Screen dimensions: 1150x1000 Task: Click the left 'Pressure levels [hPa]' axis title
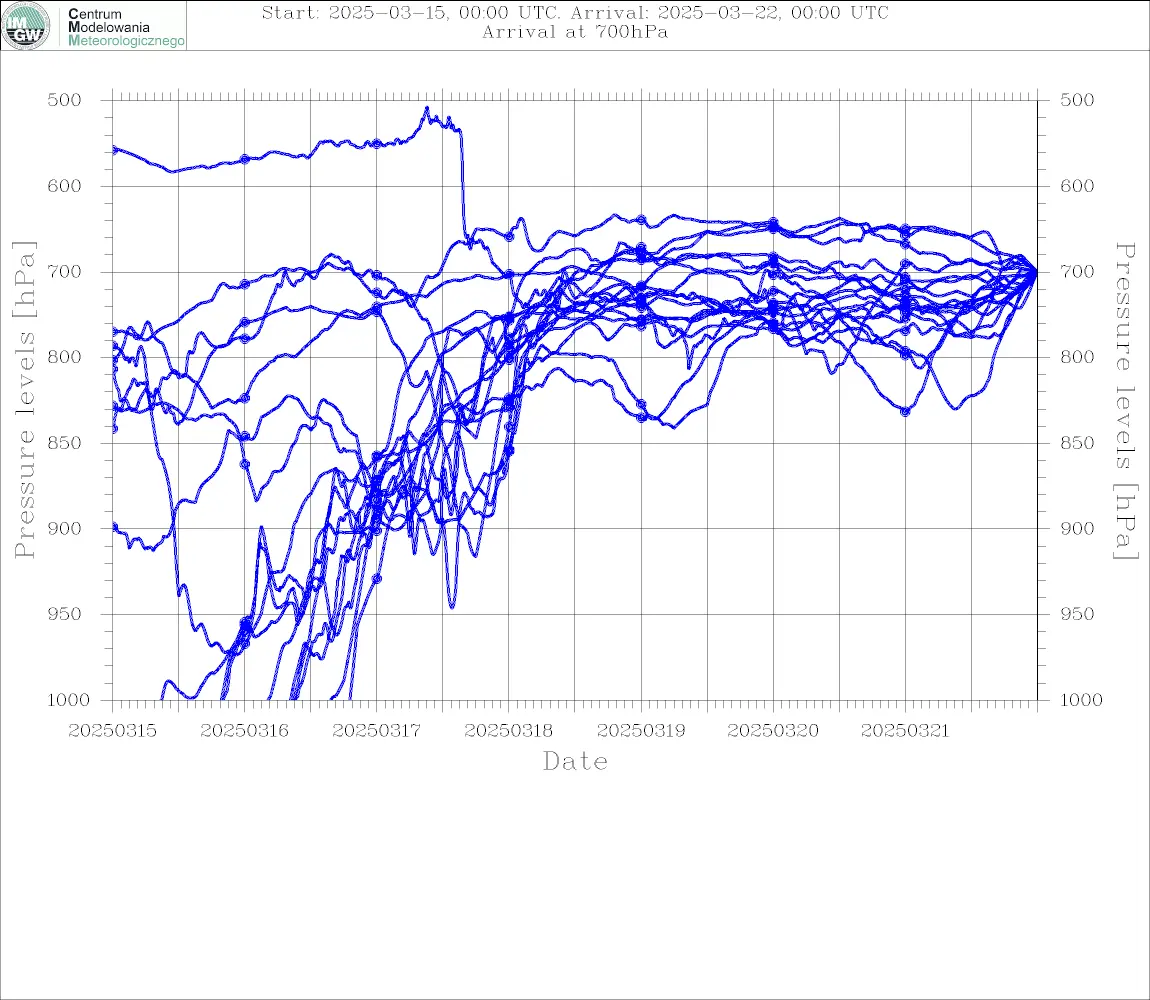25,400
